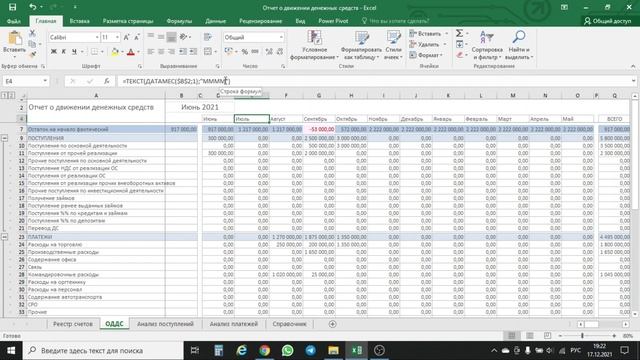Click the Decrease Indent icon

pyautogui.click(x=182, y=51)
